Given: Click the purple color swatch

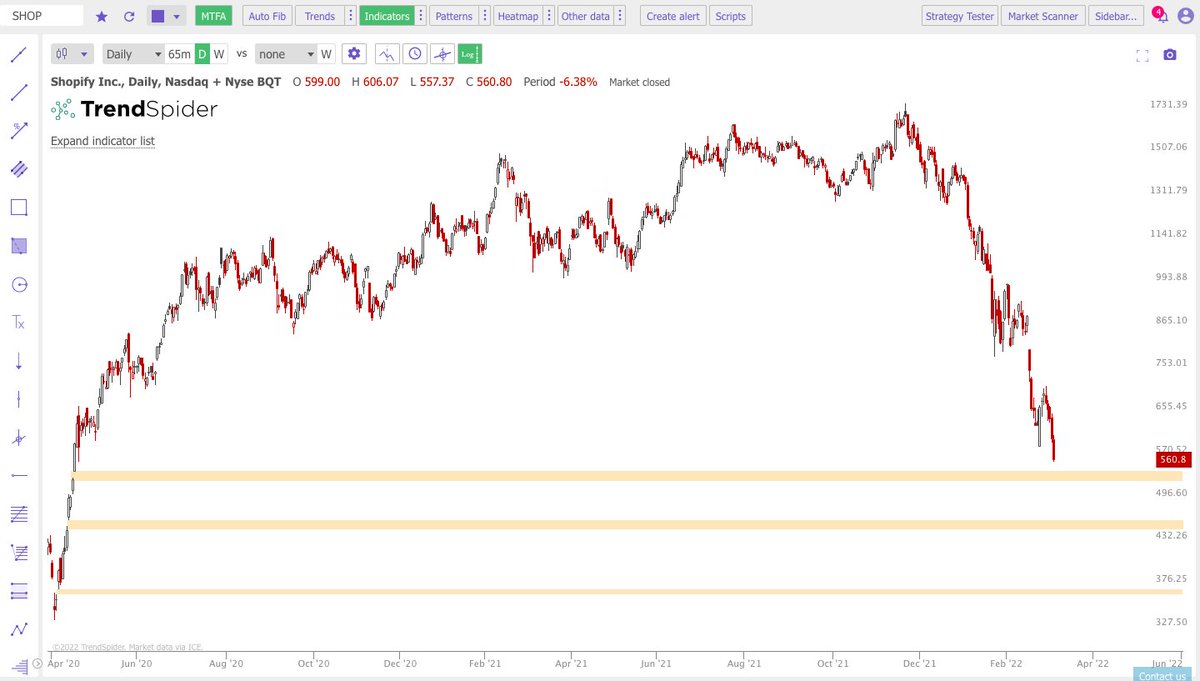Looking at the screenshot, I should (158, 17).
